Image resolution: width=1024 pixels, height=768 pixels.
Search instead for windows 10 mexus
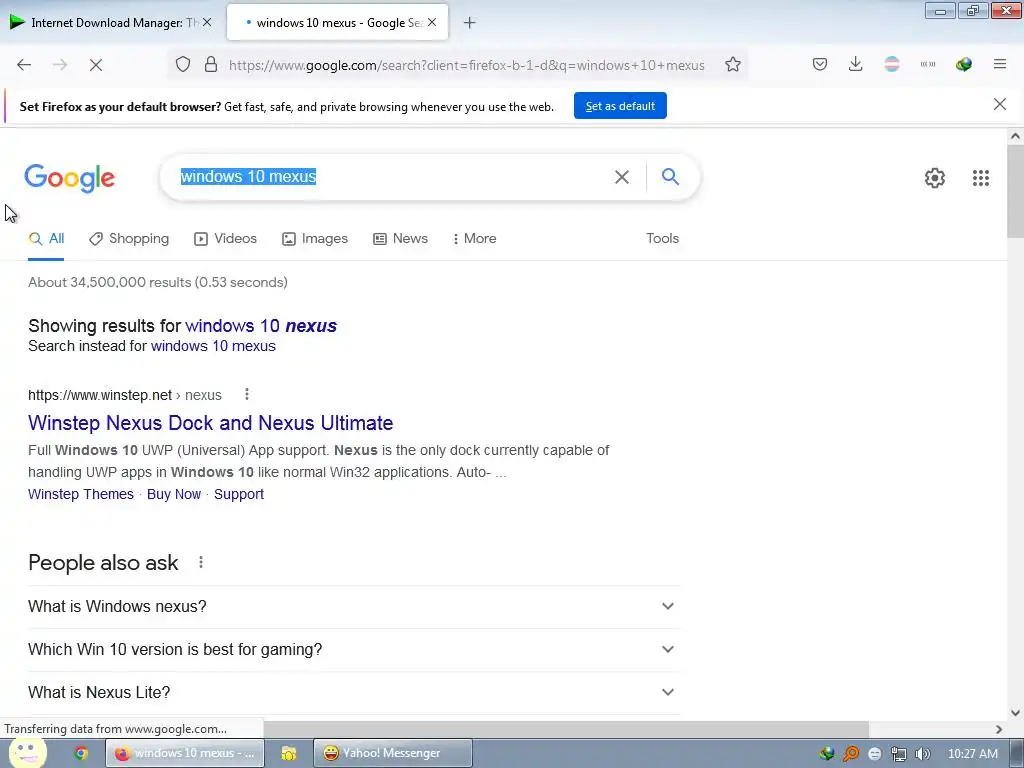pyautogui.click(x=214, y=346)
